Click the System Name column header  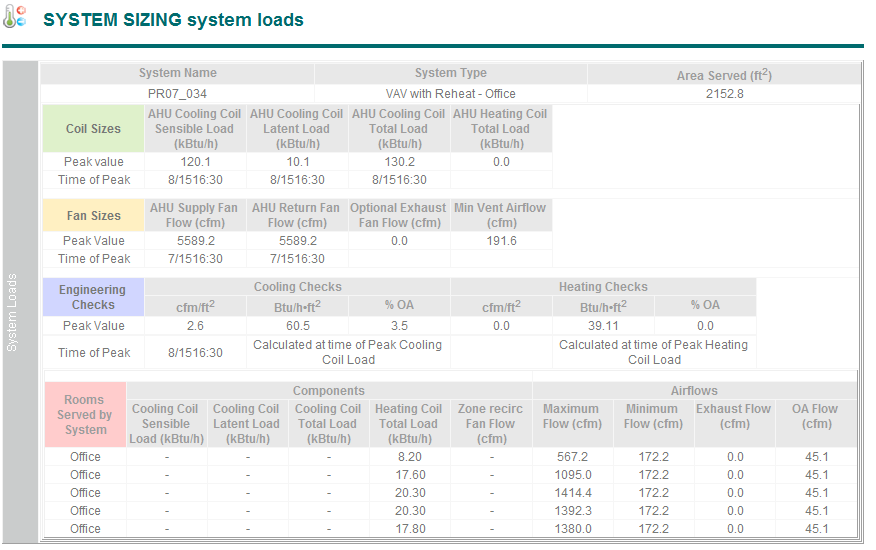point(177,74)
